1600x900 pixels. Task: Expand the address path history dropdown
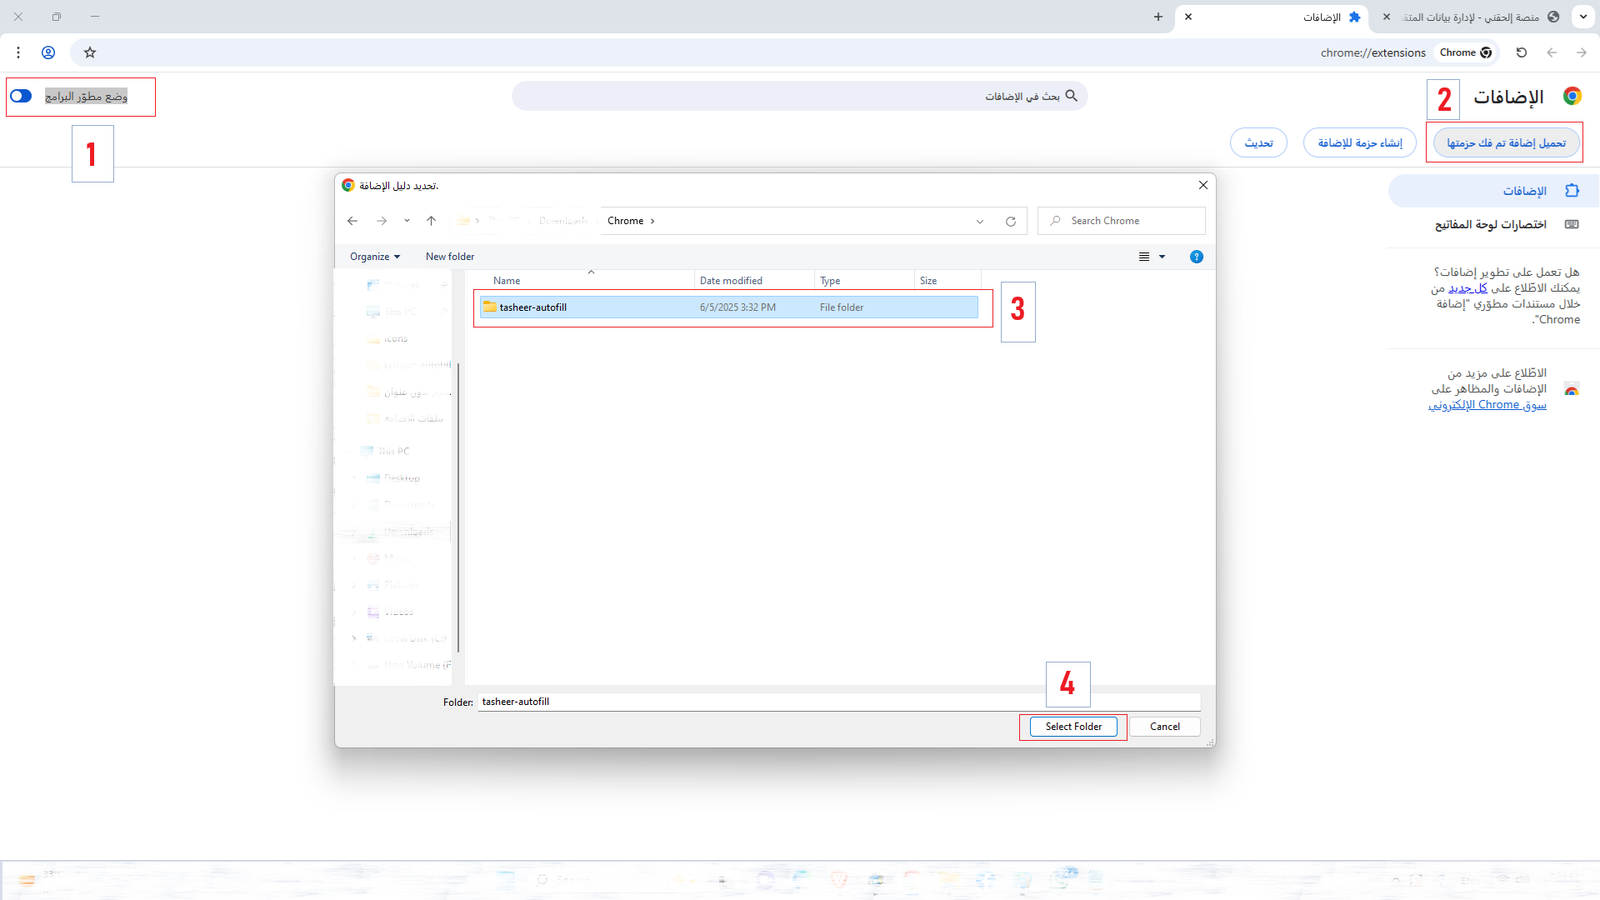[980, 221]
